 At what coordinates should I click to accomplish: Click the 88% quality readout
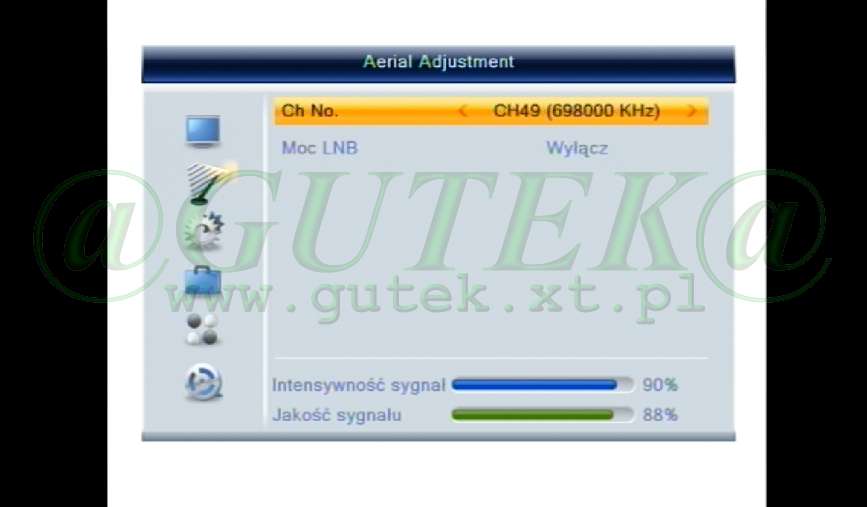pyautogui.click(x=660, y=415)
